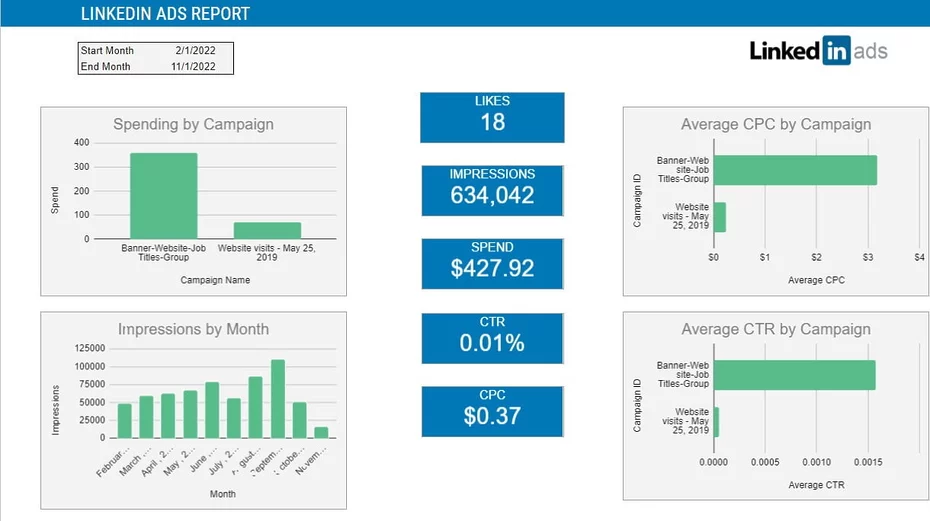
Task: Click the Website visits CTR bar
Action: 716,422
